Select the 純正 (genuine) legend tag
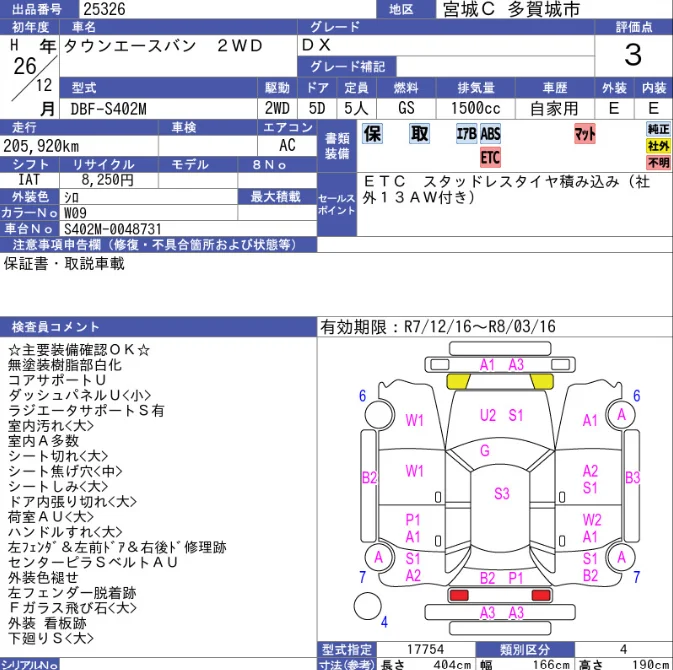The image size is (673, 670). pyautogui.click(x=658, y=130)
